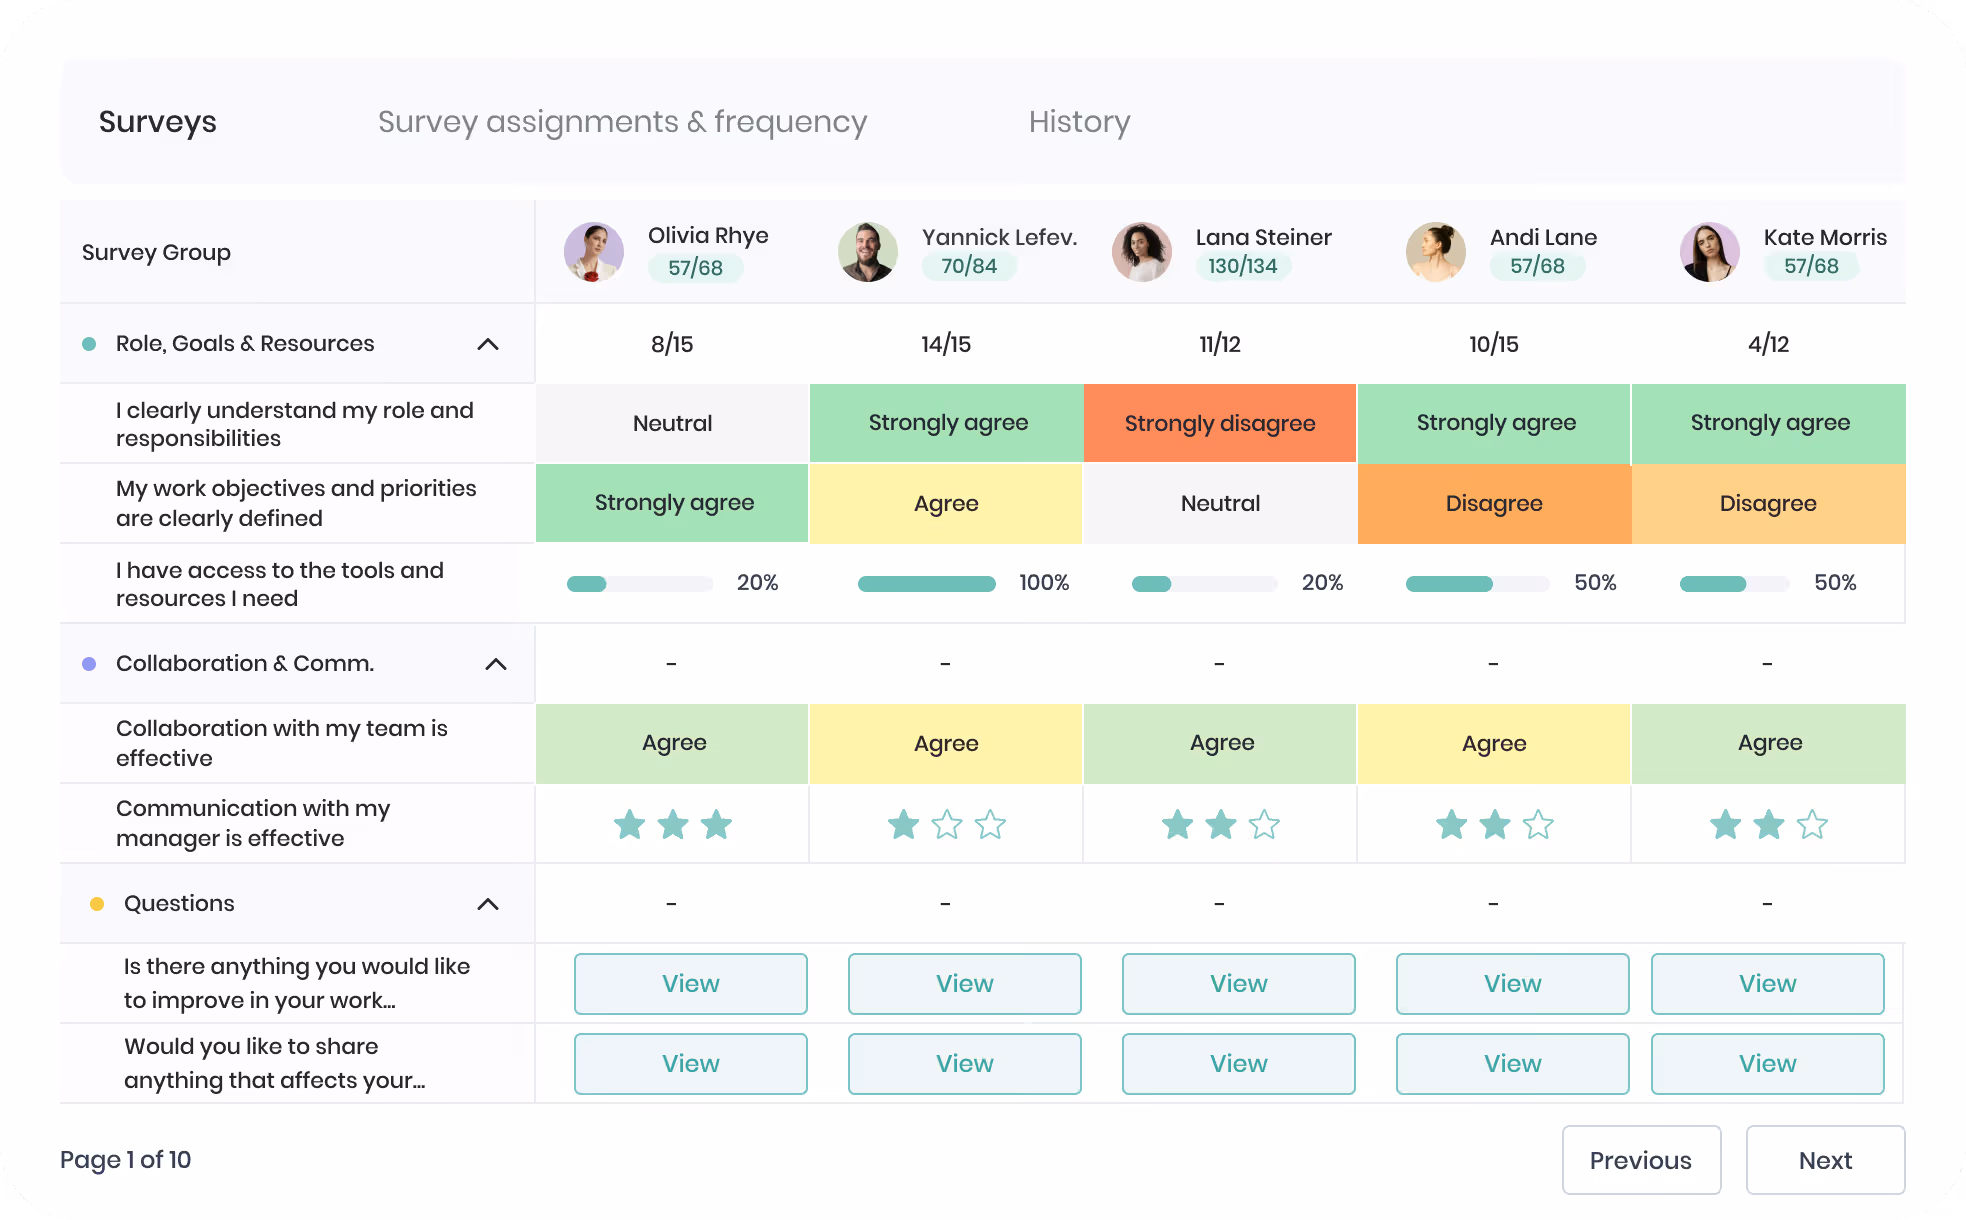Click the 4/12 group score

[1768, 344]
